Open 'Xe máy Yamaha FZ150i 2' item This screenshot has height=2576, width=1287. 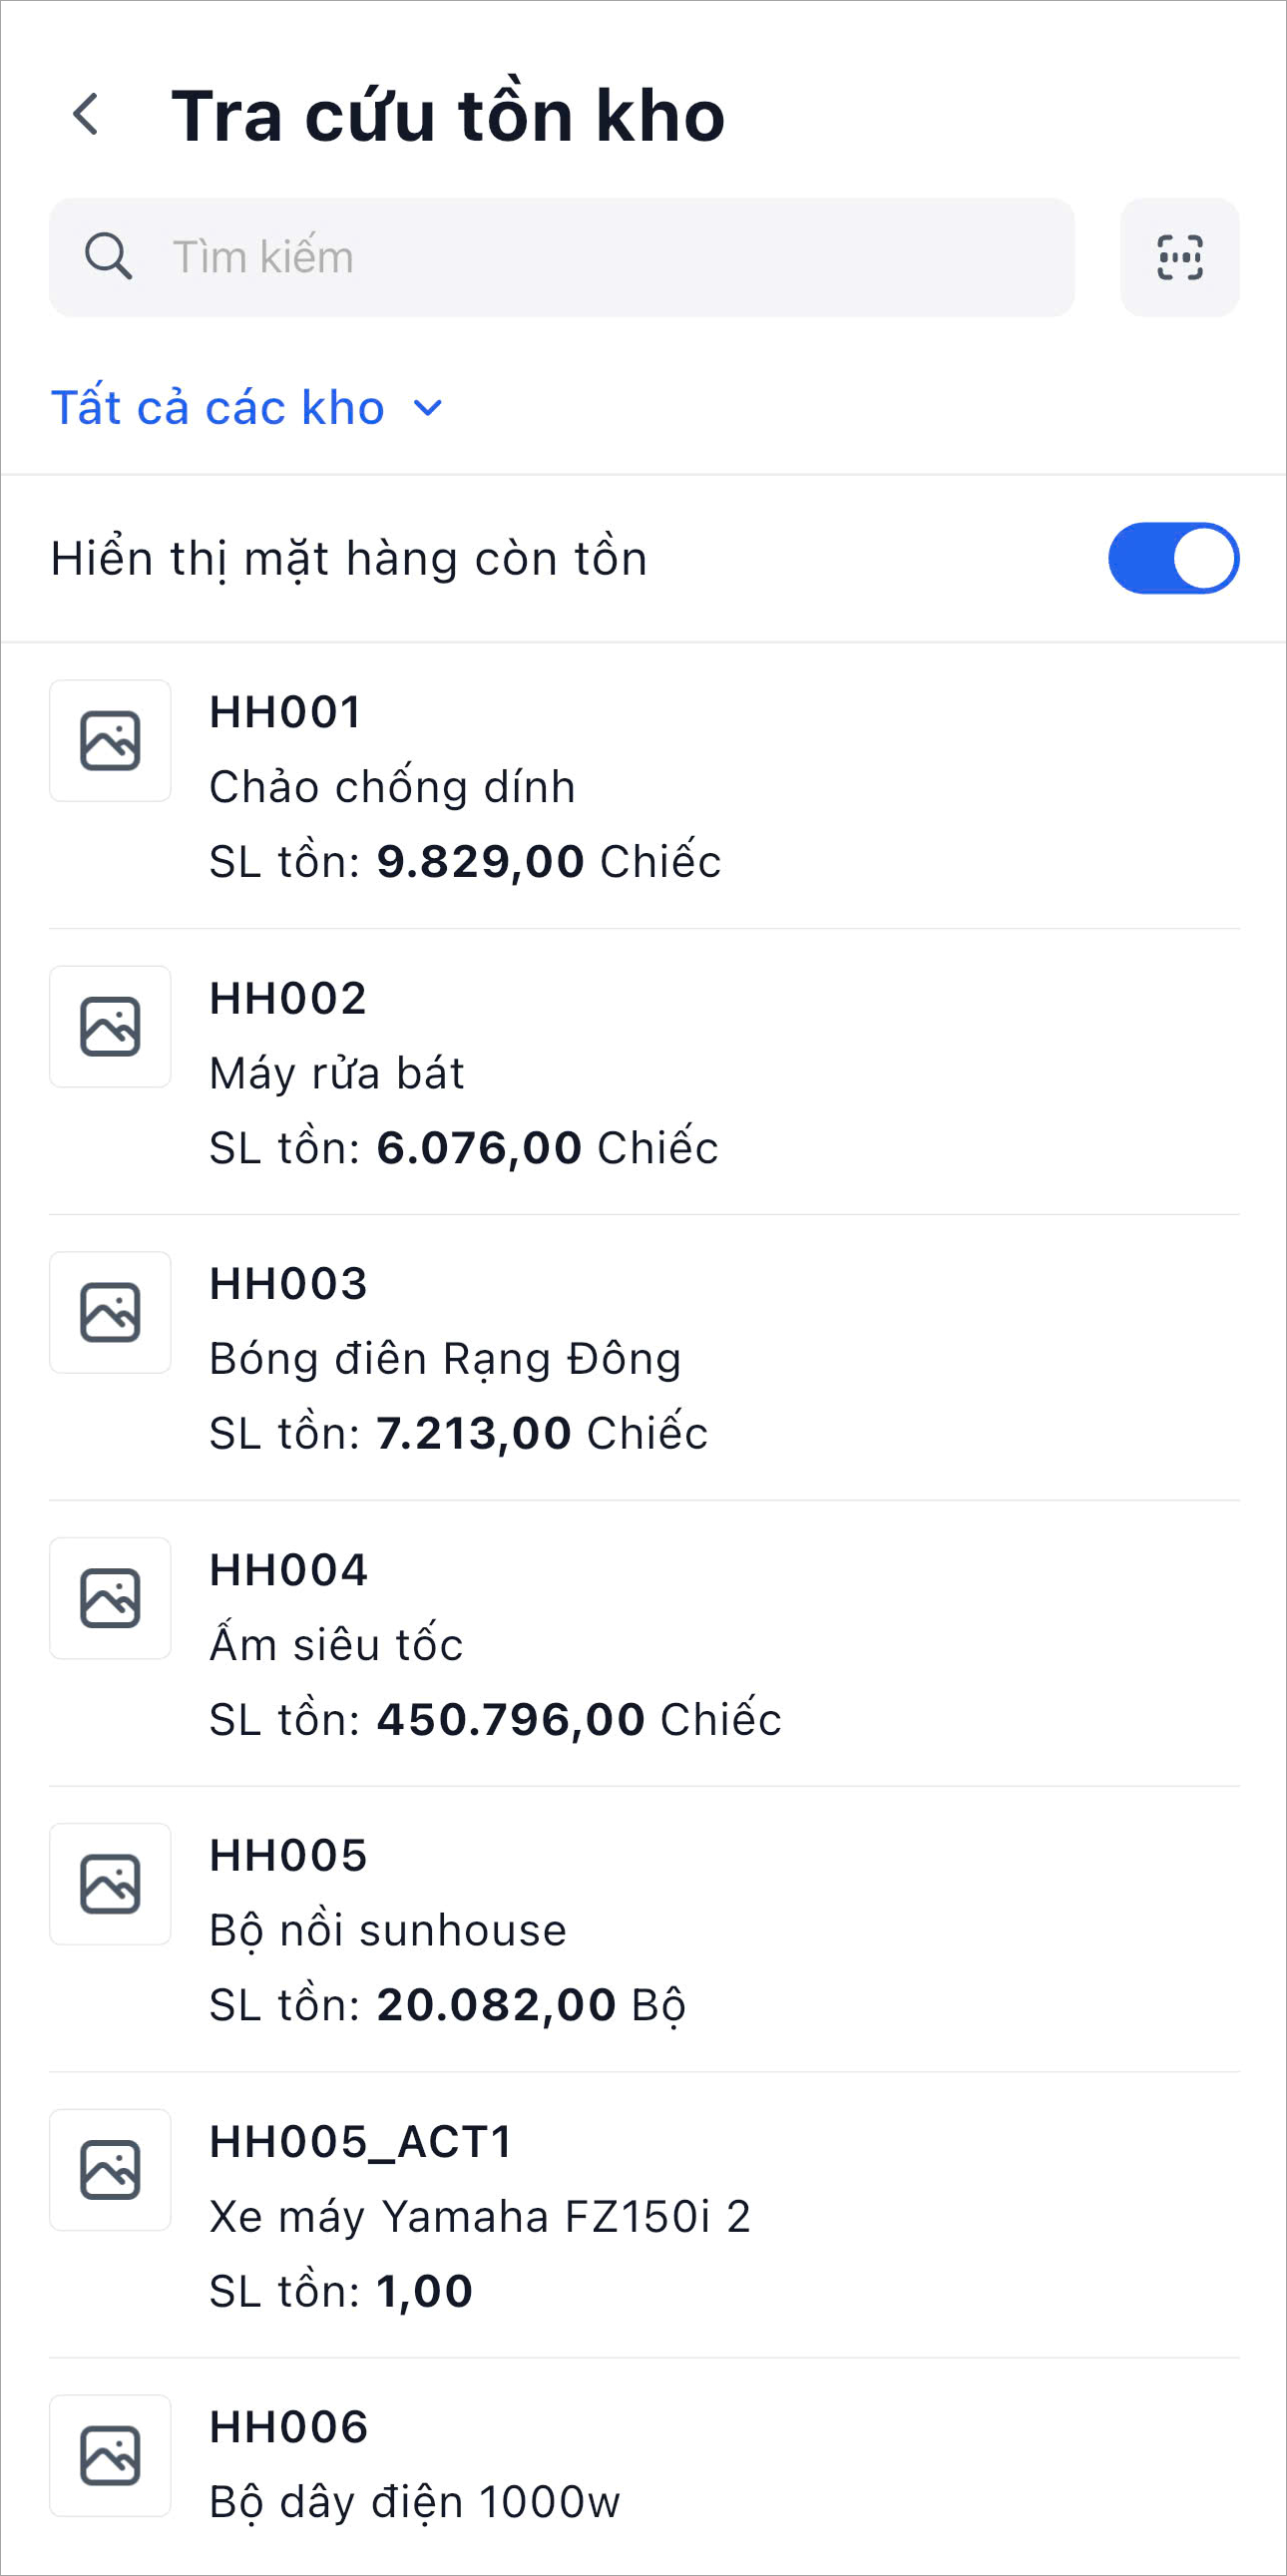click(480, 2217)
